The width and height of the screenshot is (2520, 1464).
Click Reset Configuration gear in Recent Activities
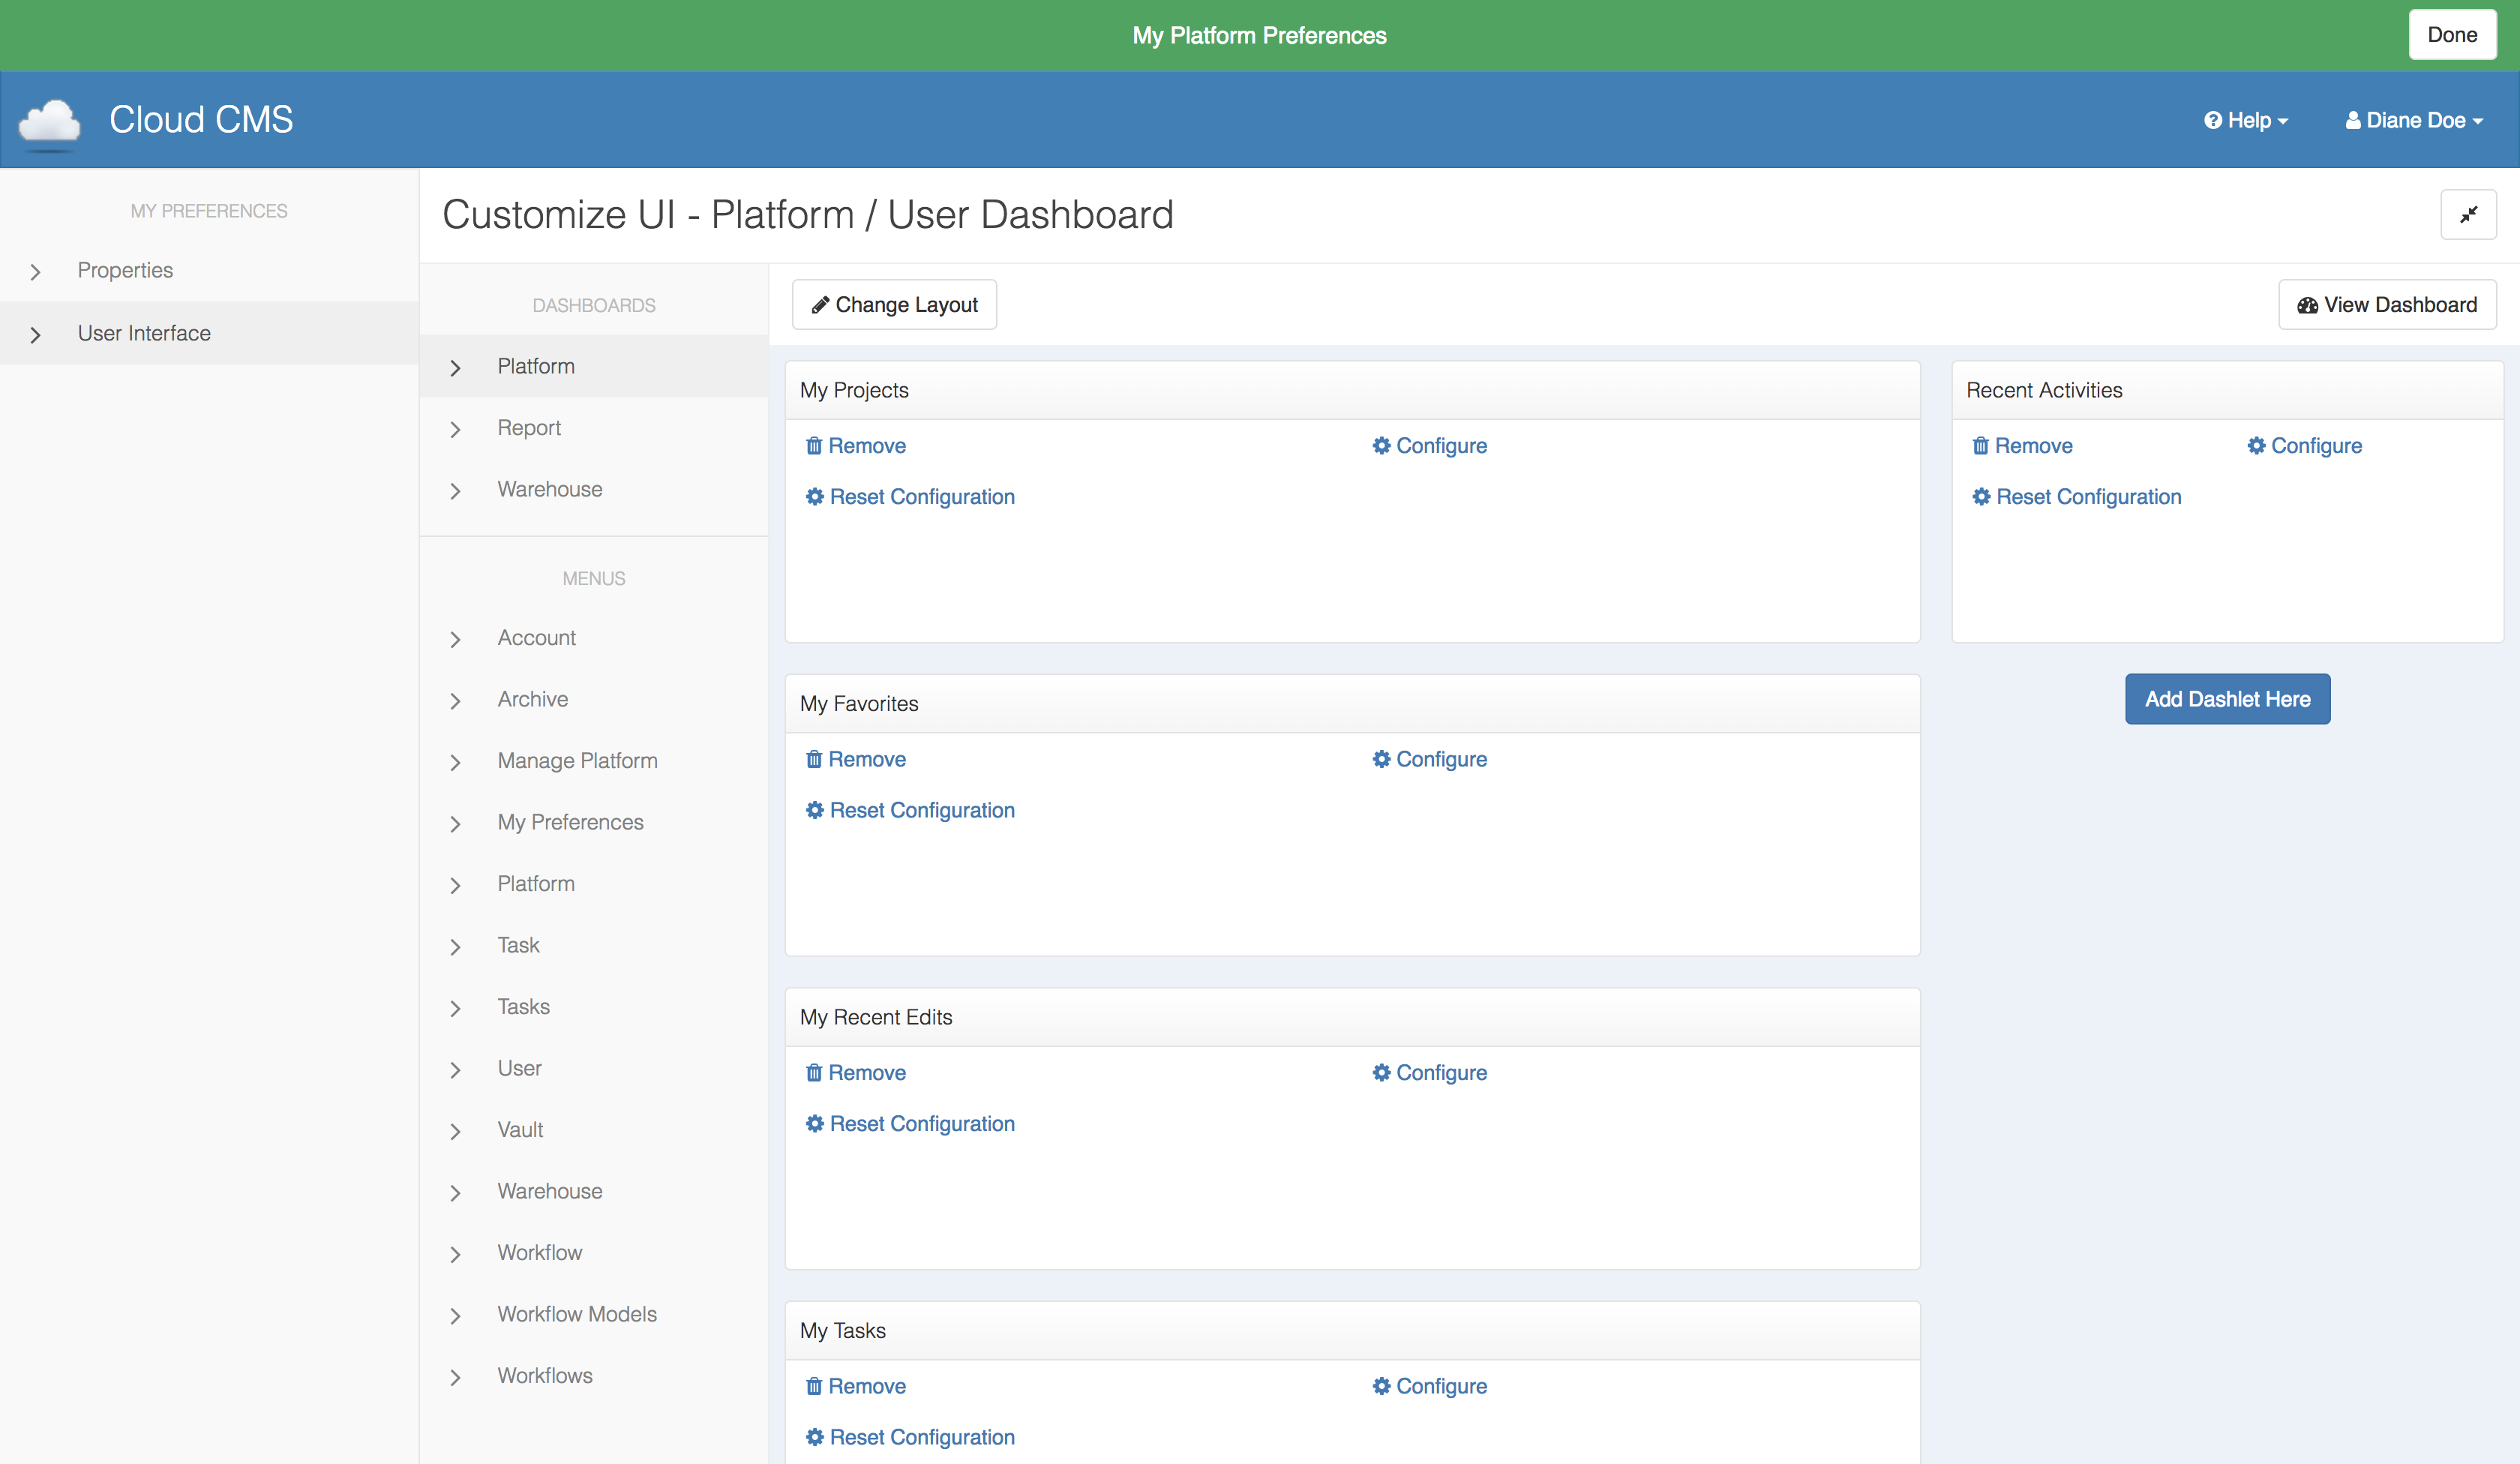(x=1981, y=497)
